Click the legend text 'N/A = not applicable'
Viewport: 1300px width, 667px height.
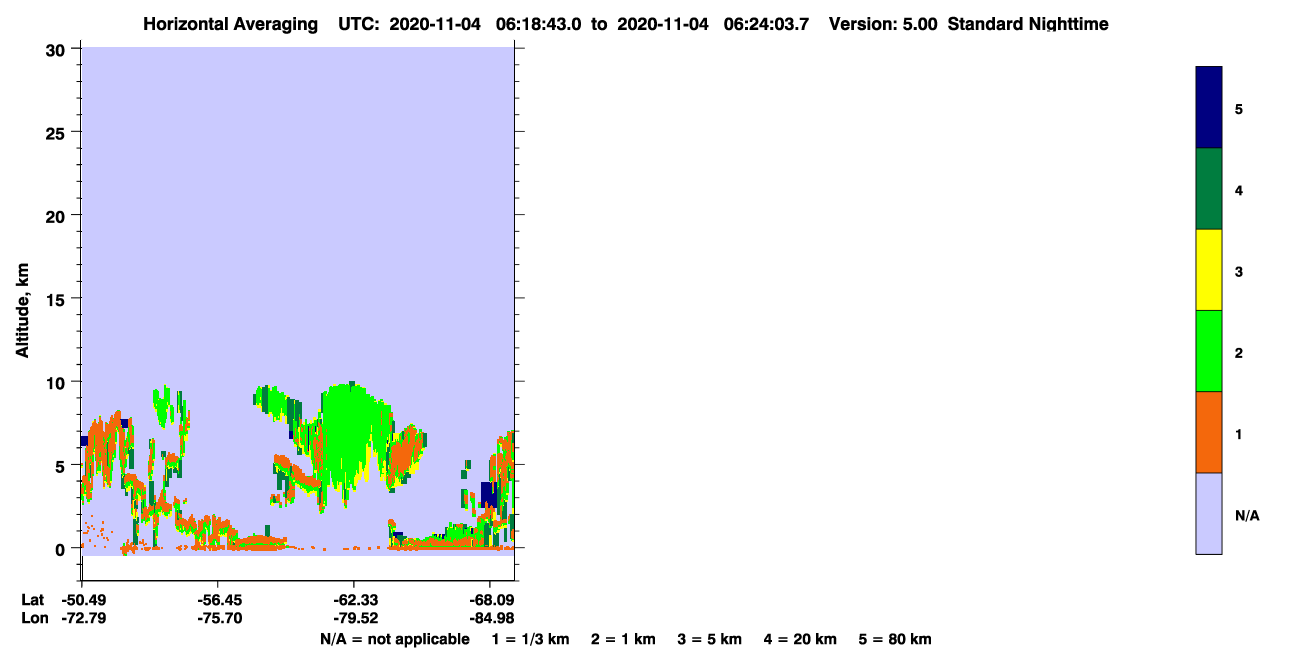point(394,639)
